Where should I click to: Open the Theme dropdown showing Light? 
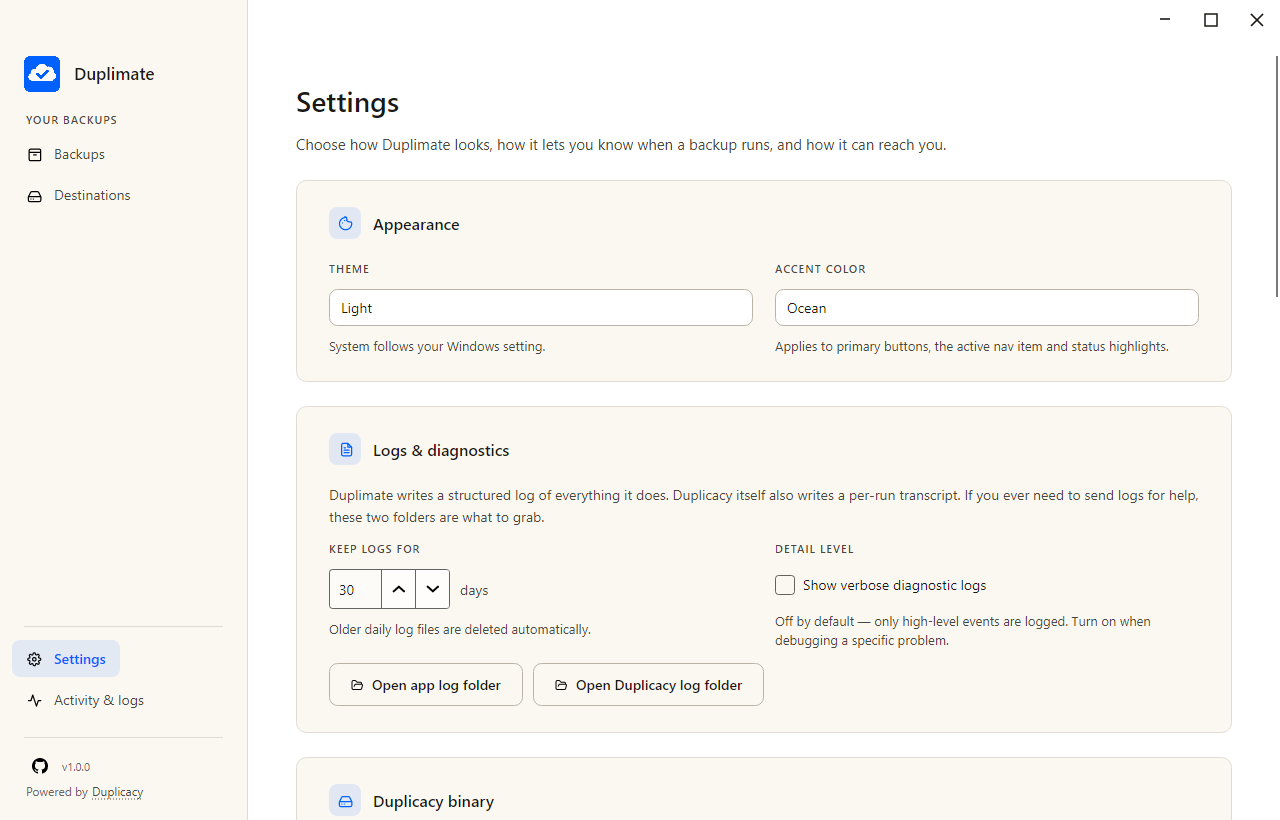tap(541, 308)
